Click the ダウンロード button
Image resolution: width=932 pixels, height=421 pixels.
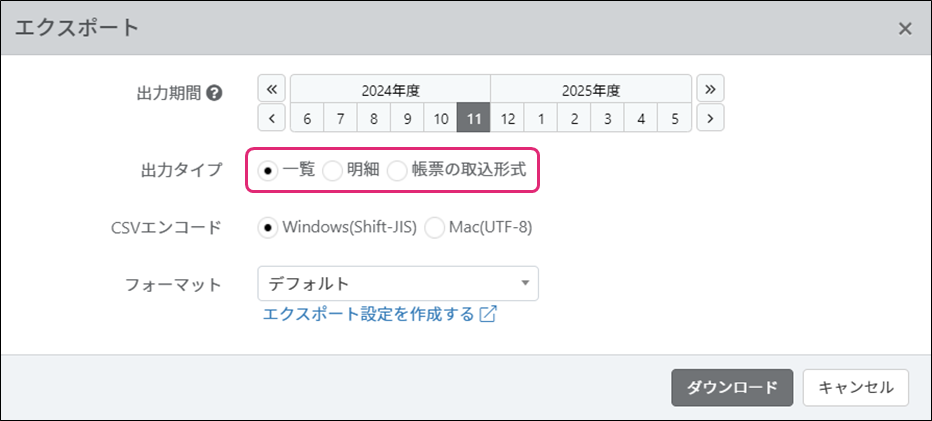(x=732, y=388)
